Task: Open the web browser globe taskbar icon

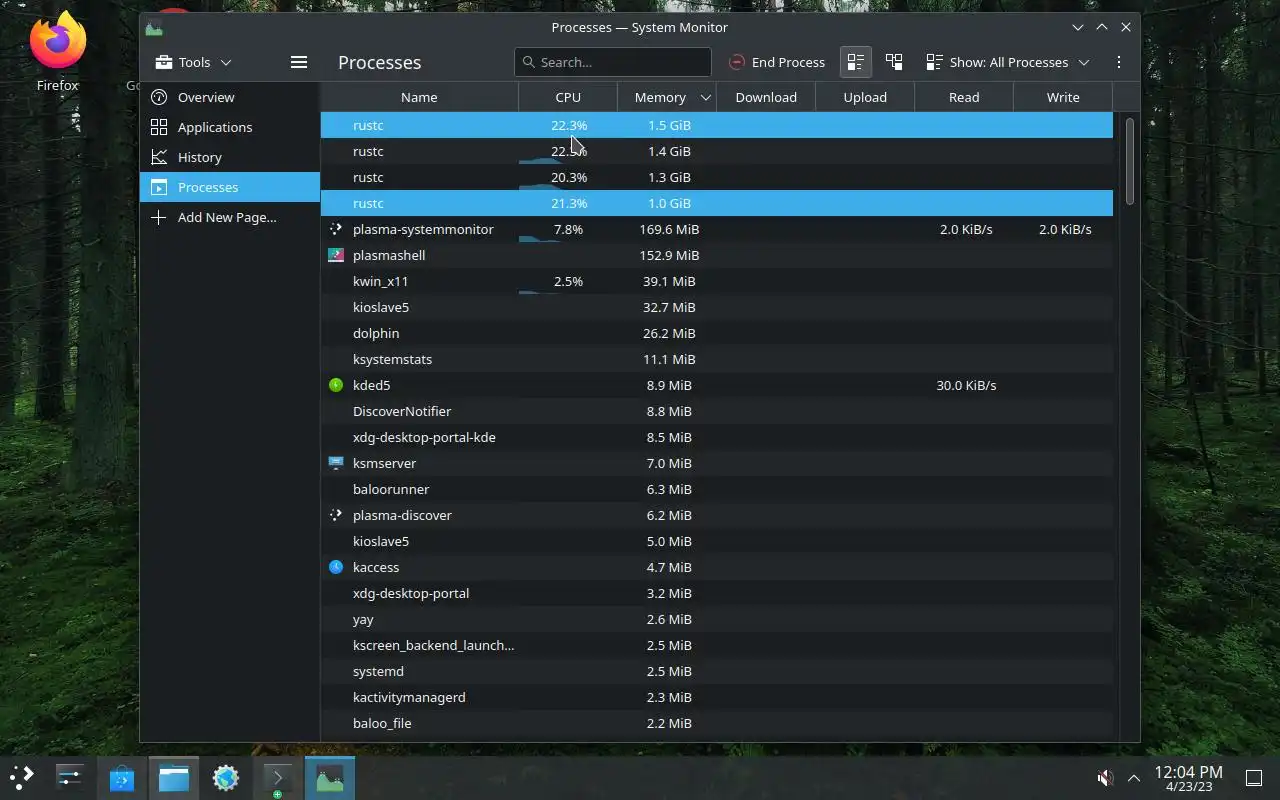Action: click(x=226, y=777)
